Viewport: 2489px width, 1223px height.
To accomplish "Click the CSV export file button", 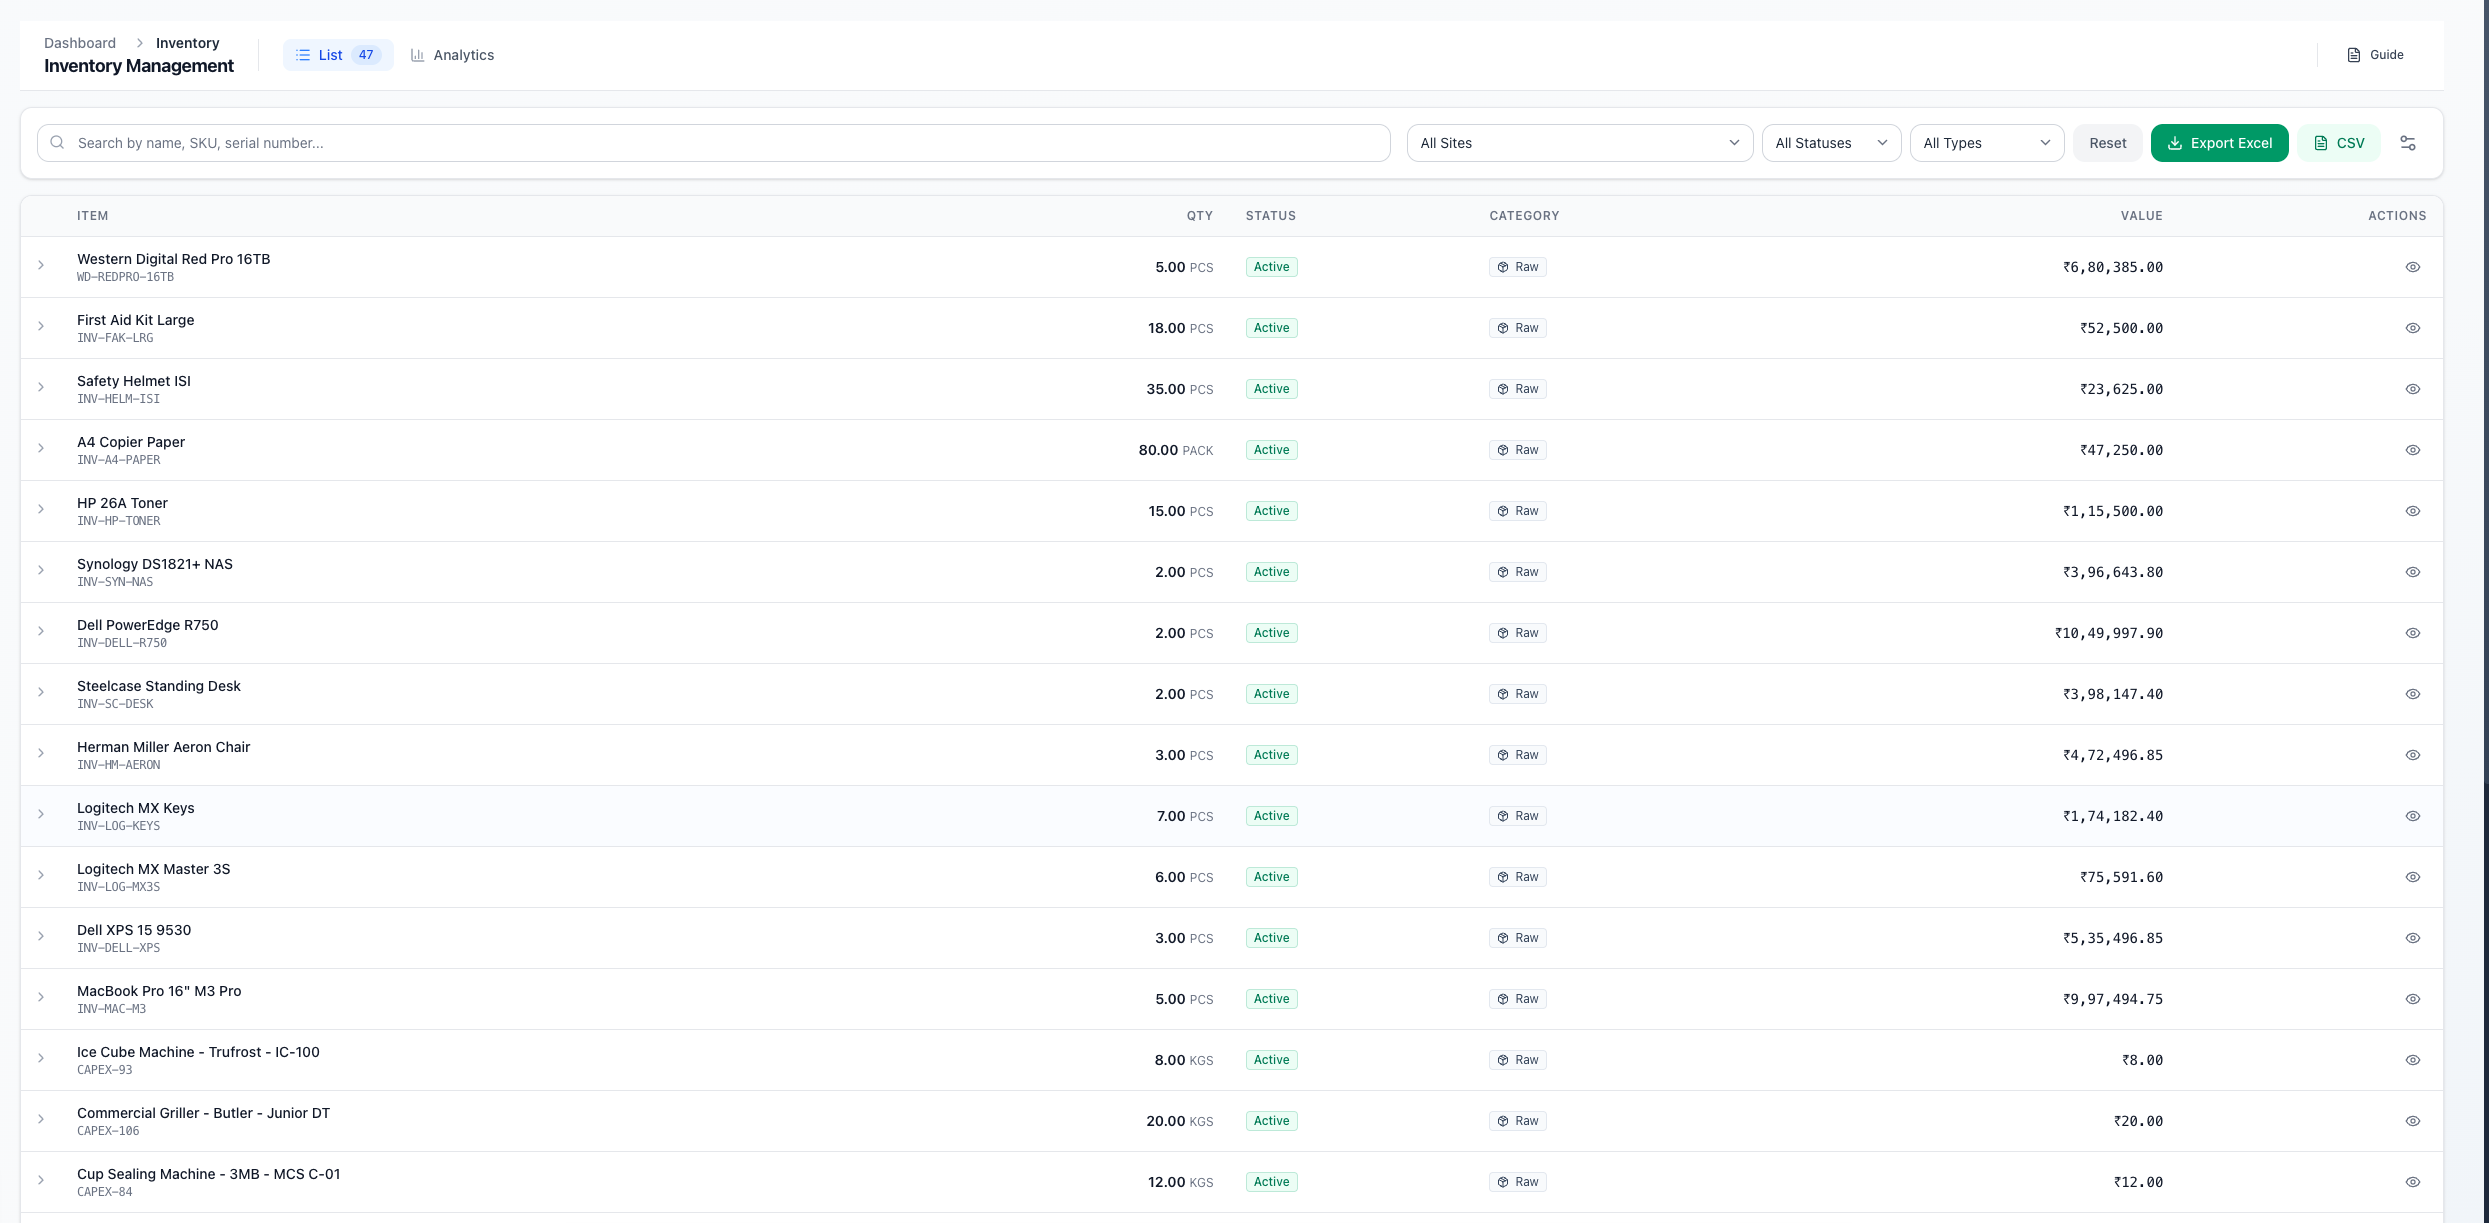I will (x=2338, y=143).
